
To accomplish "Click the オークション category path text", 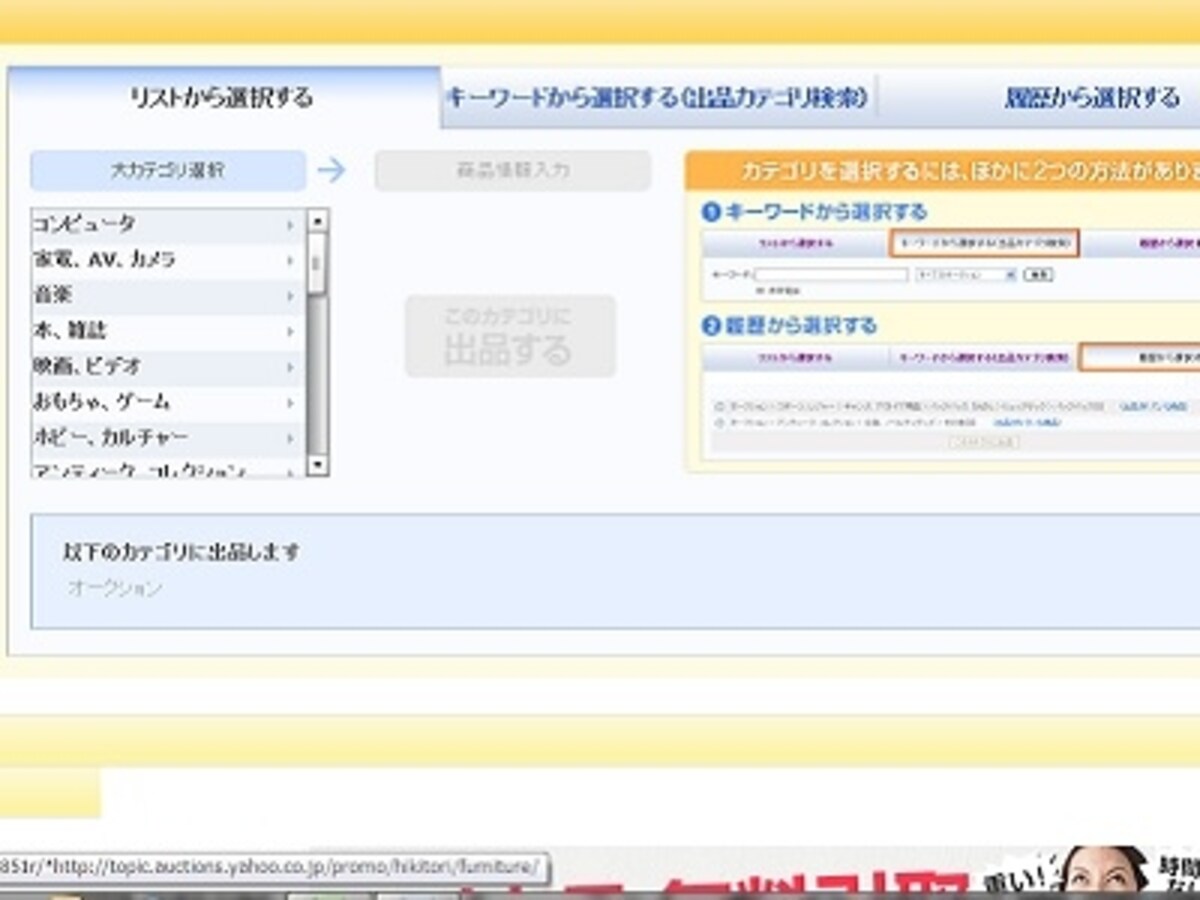I will tap(114, 588).
